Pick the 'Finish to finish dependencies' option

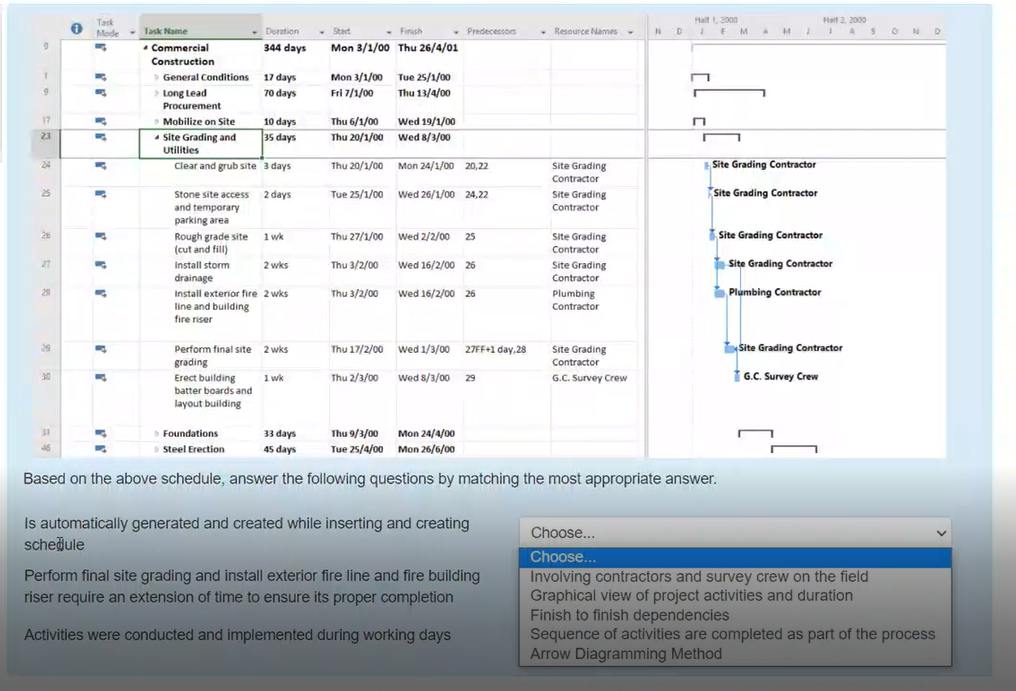pyautogui.click(x=629, y=615)
